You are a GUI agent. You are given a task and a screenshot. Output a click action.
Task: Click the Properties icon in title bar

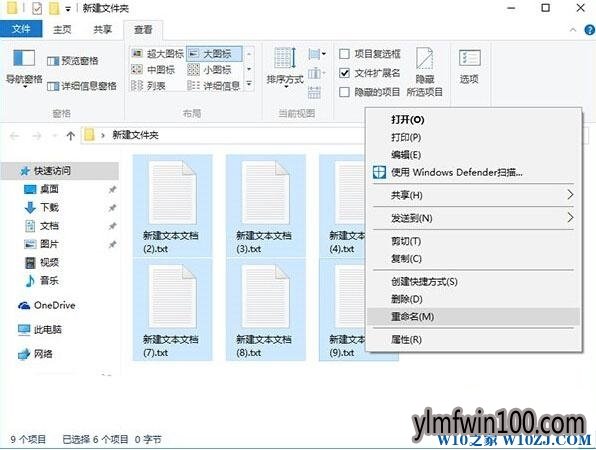[x=37, y=8]
